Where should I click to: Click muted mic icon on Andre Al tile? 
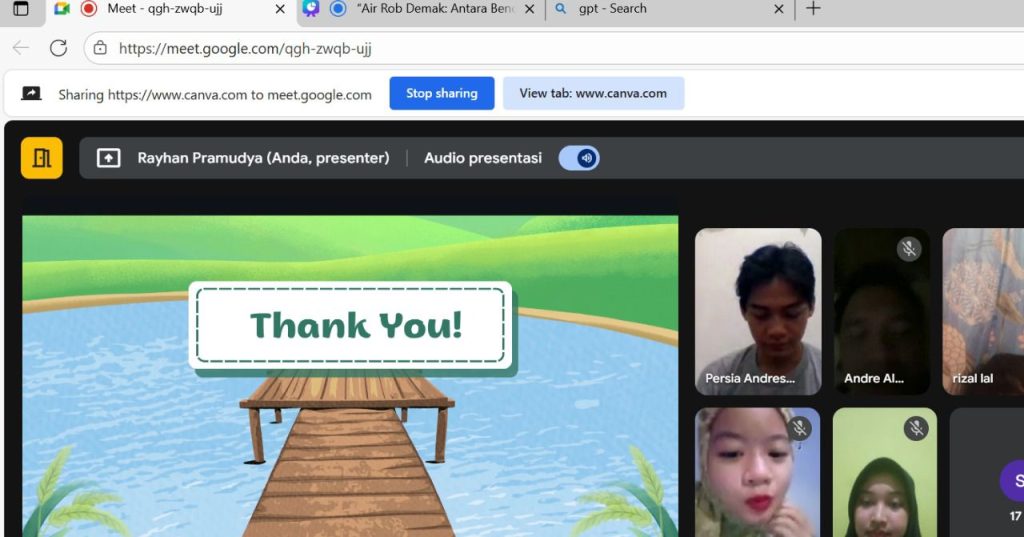tap(908, 249)
